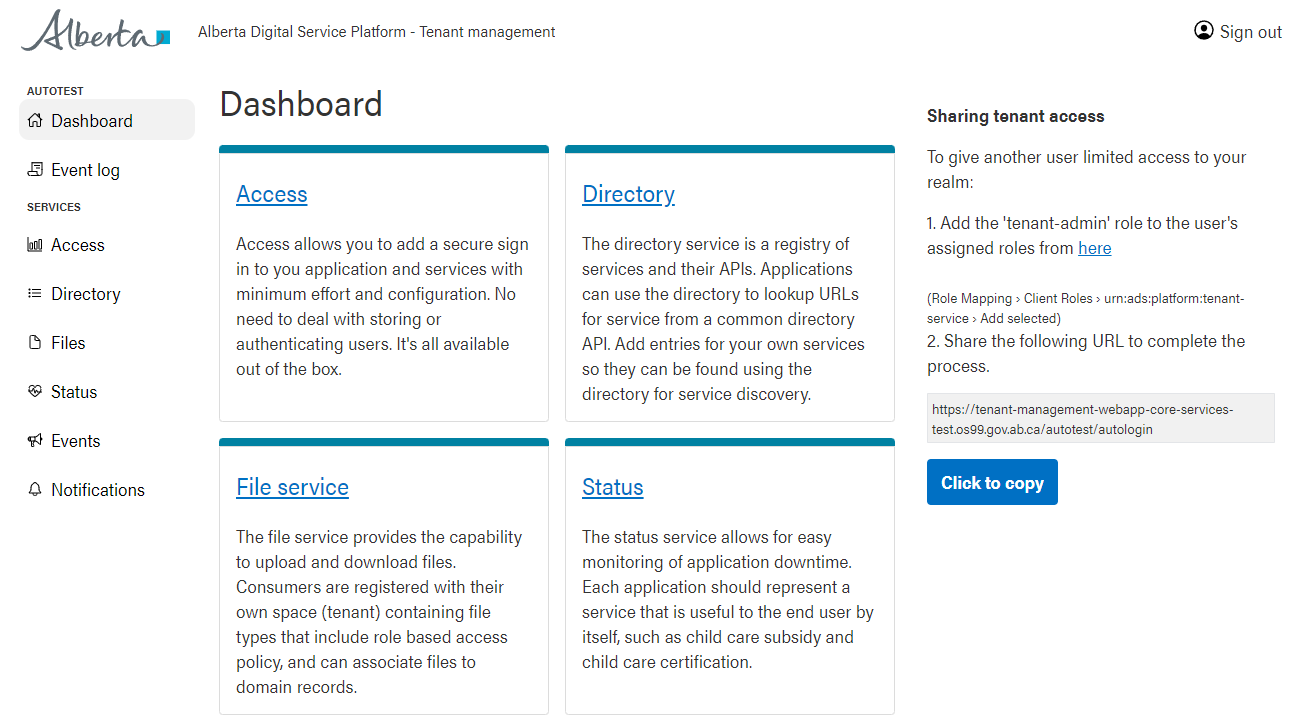This screenshot has width=1309, height=720.
Task: Open the File service link
Action: click(292, 487)
